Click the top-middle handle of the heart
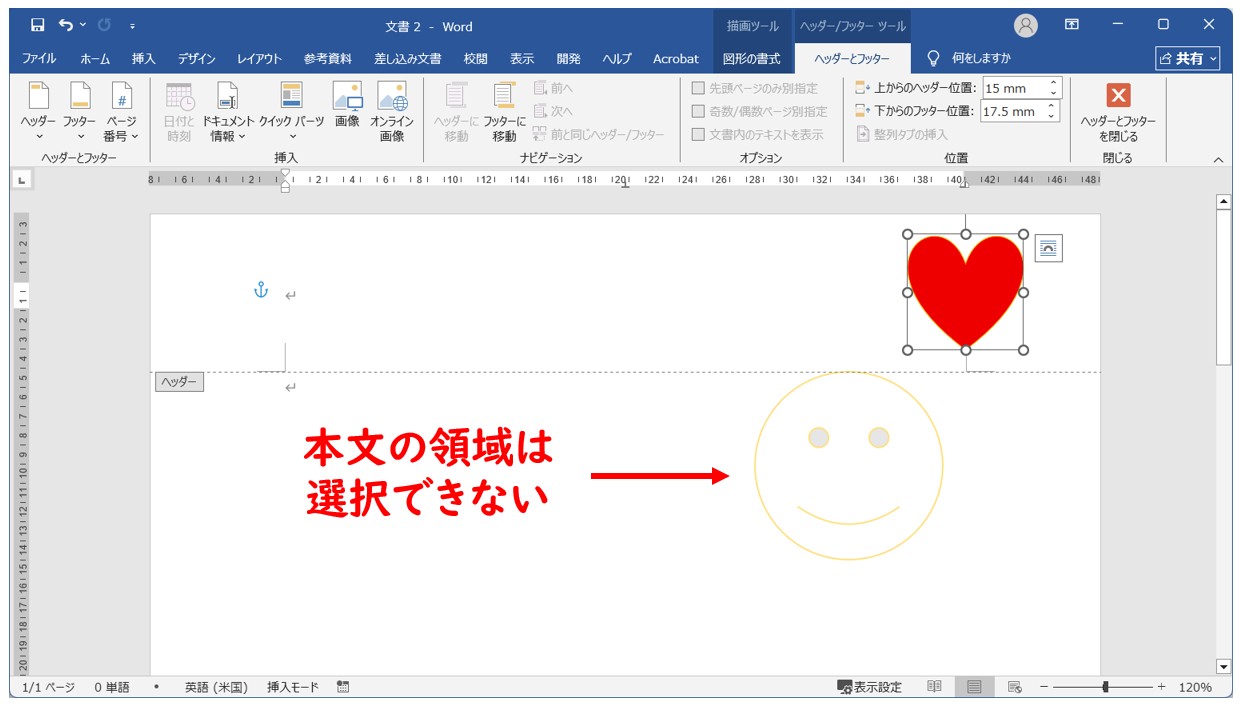Image resolution: width=1241 pixels, height=707 pixels. click(x=966, y=234)
